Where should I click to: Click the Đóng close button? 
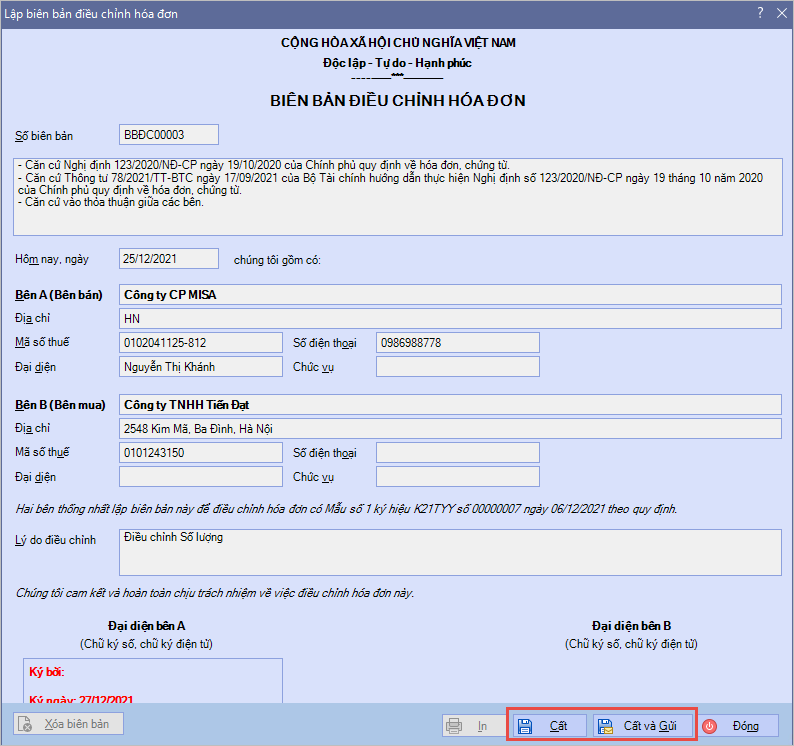738,726
